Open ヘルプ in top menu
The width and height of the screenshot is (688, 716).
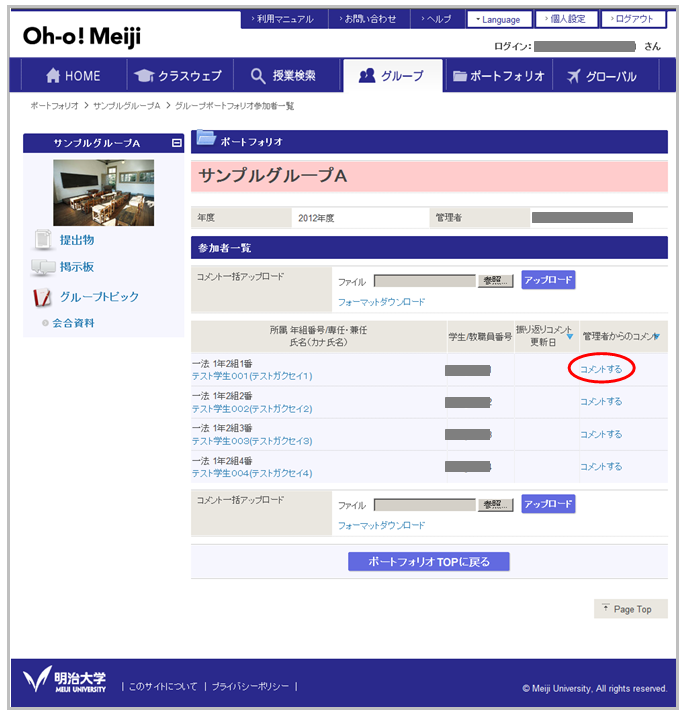(437, 19)
